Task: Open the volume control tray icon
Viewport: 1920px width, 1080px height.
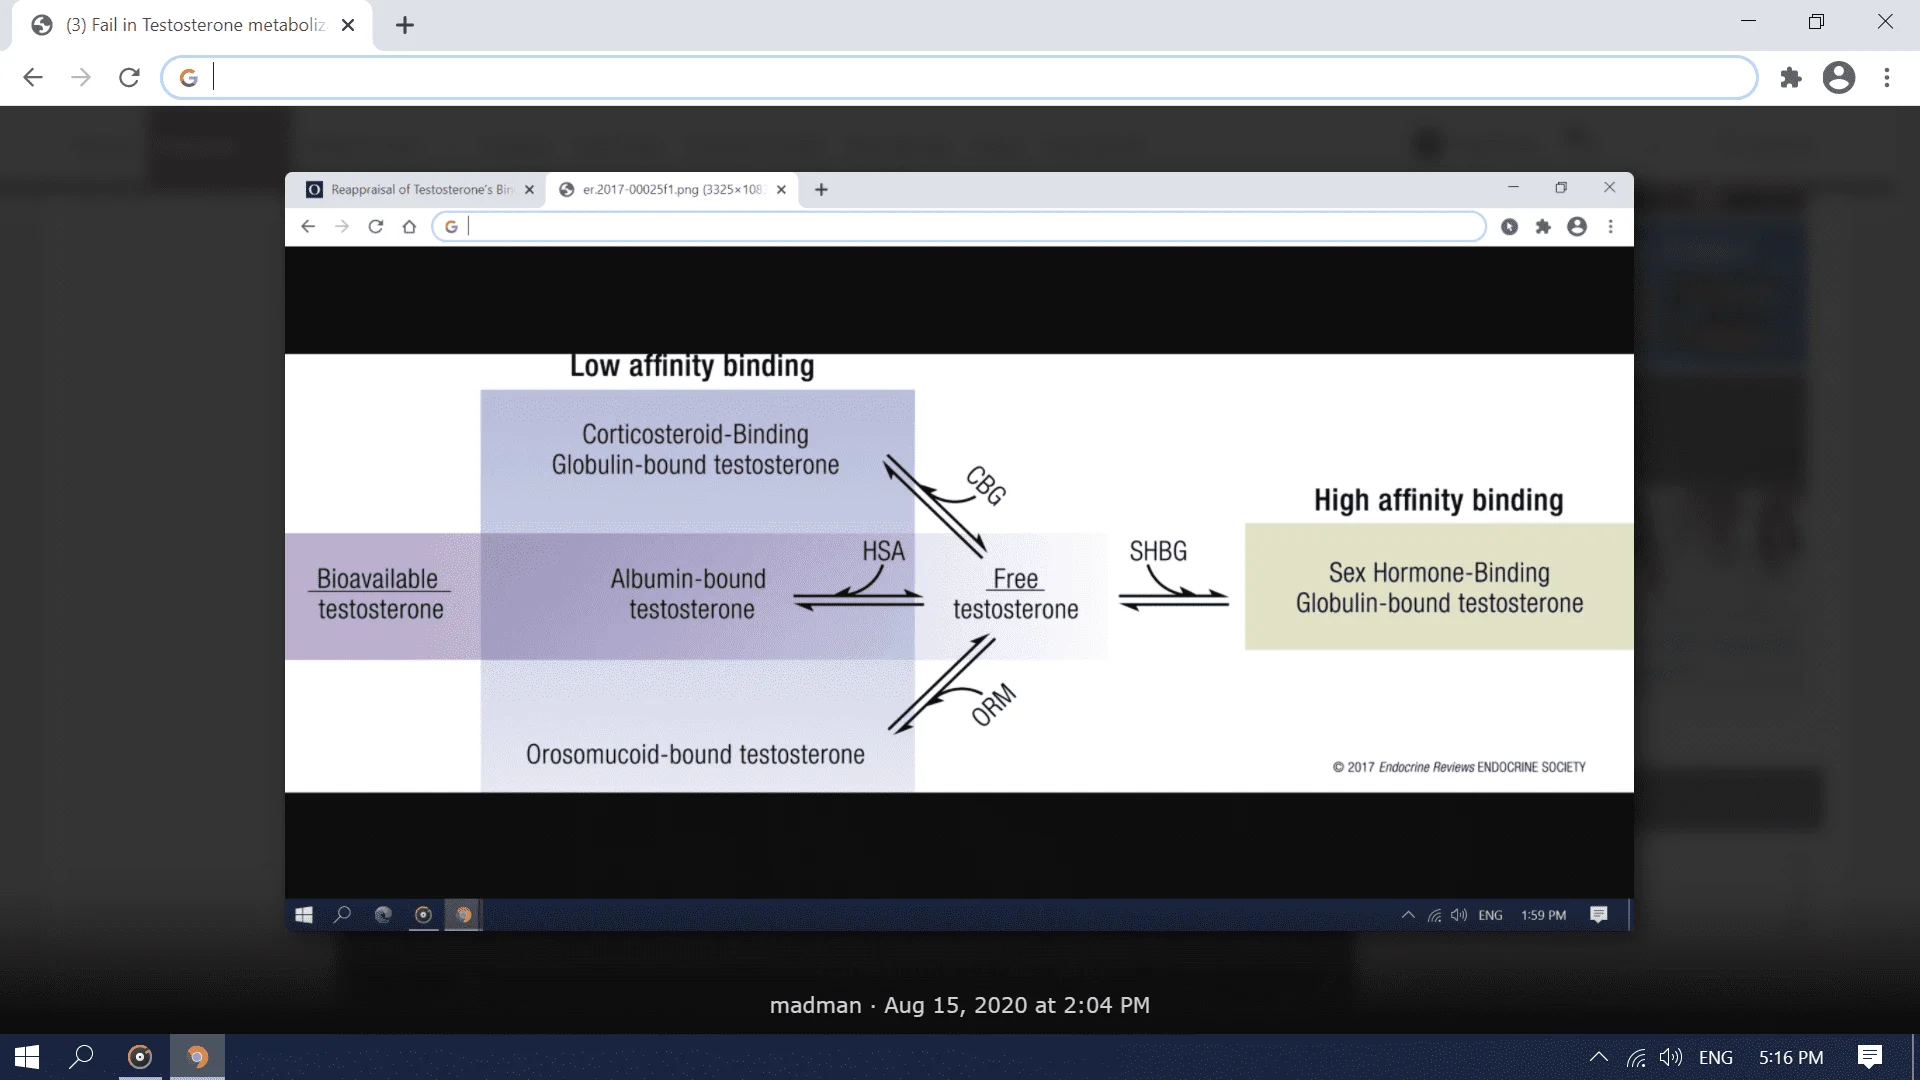Action: [1671, 1057]
